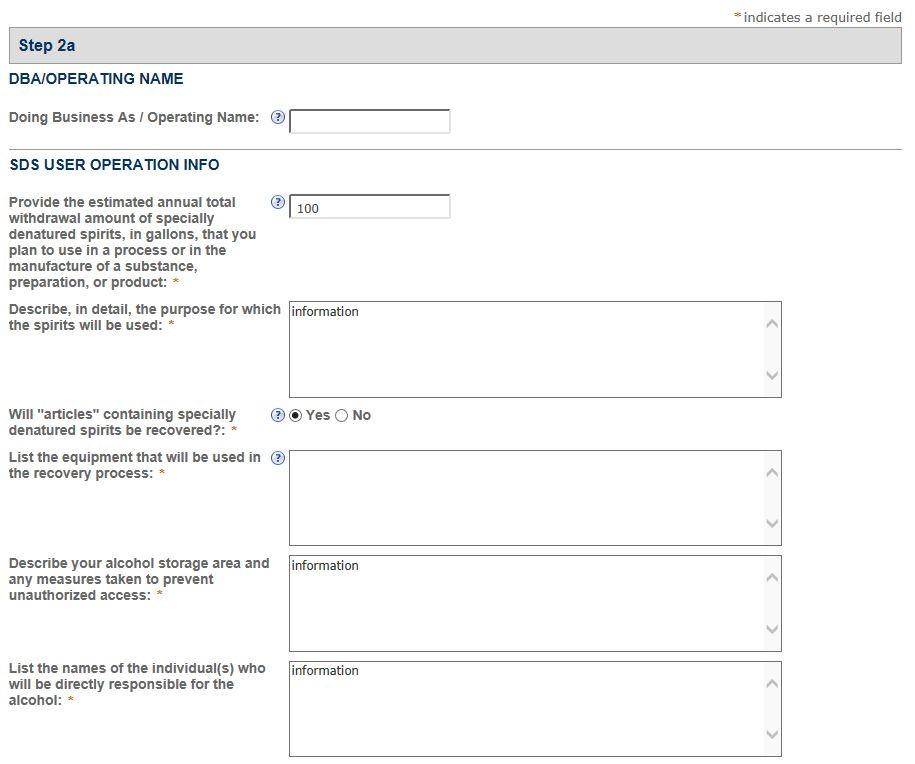Open help for recovery equipment list
Screen dimensions: 915x764
point(278,458)
